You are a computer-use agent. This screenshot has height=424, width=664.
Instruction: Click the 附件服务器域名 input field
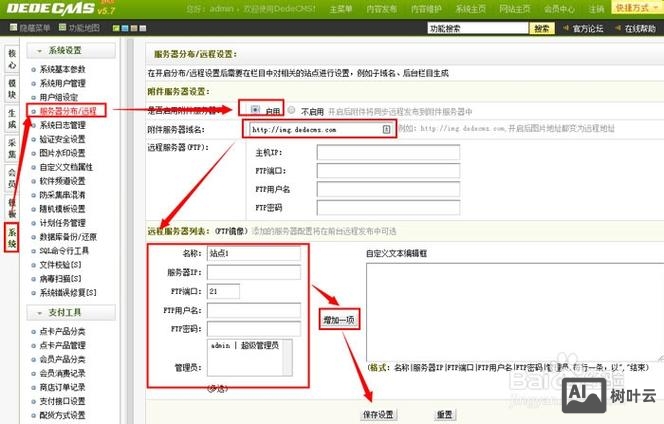click(x=320, y=129)
